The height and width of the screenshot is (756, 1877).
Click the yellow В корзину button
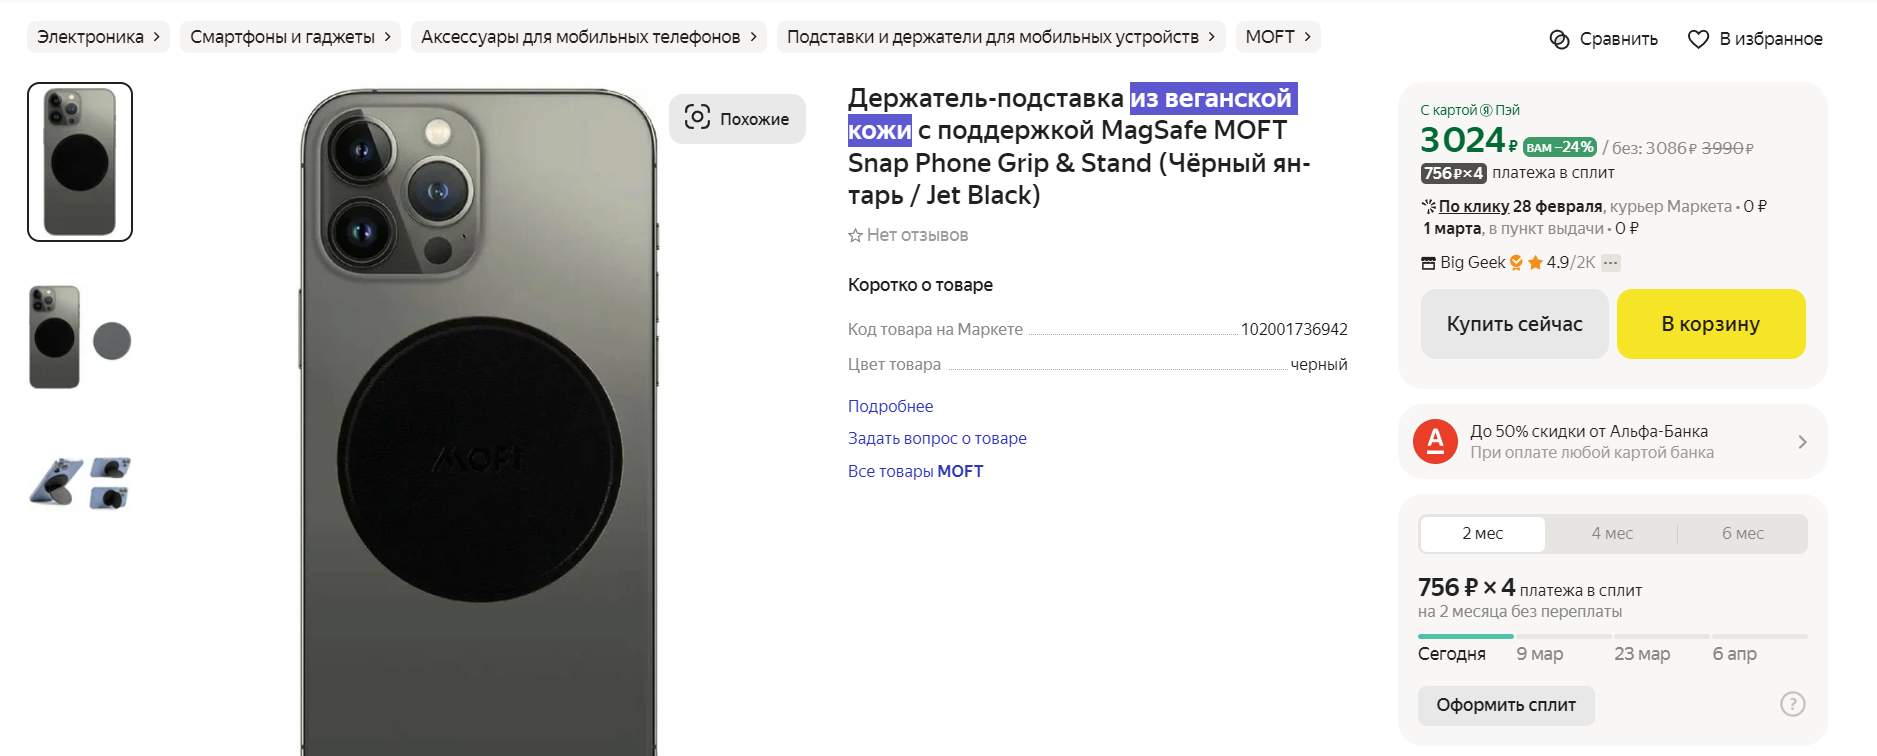coord(1710,324)
